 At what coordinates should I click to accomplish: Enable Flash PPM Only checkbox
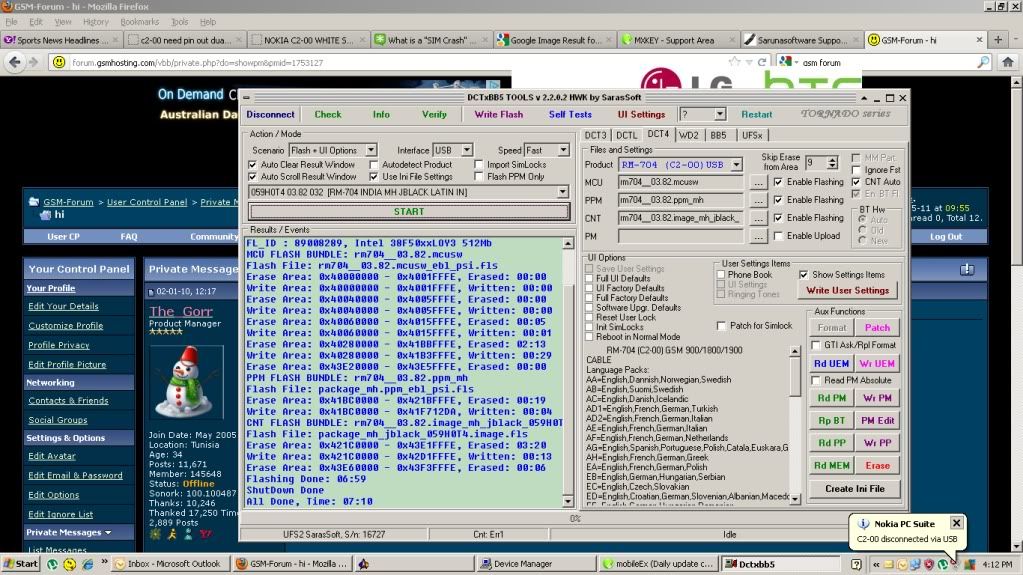pos(479,177)
